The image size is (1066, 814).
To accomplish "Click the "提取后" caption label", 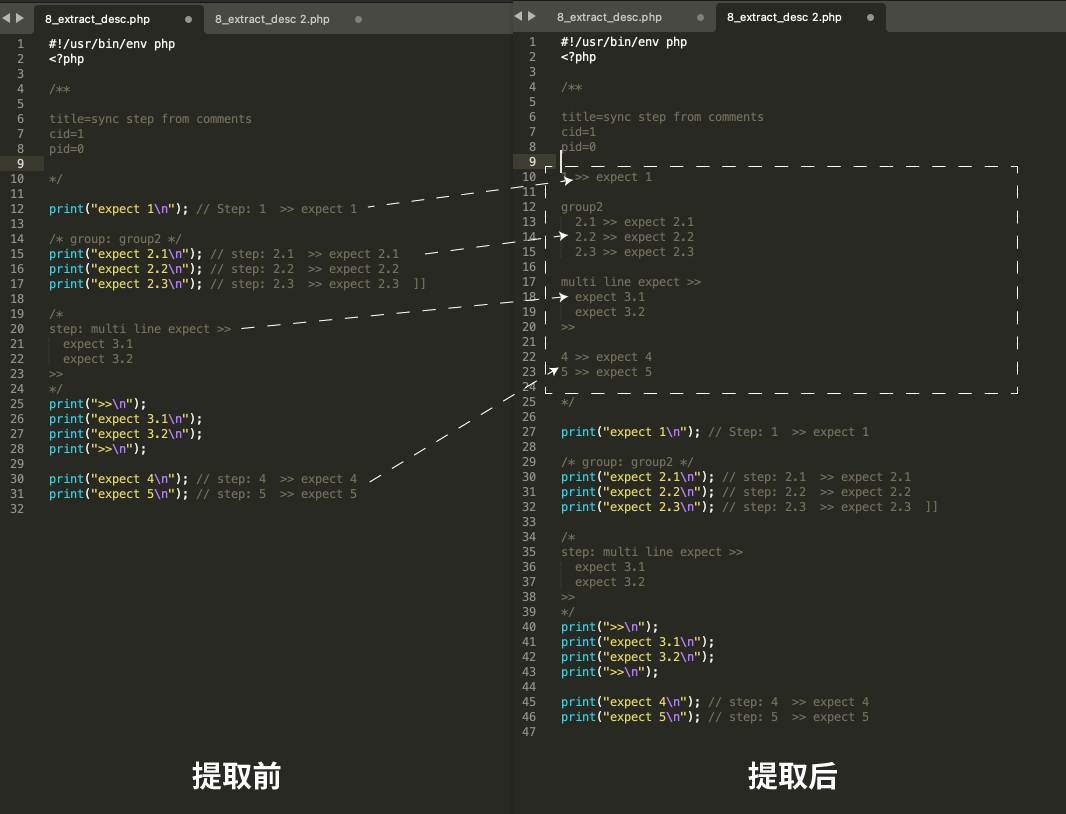I will pyautogui.click(x=792, y=776).
